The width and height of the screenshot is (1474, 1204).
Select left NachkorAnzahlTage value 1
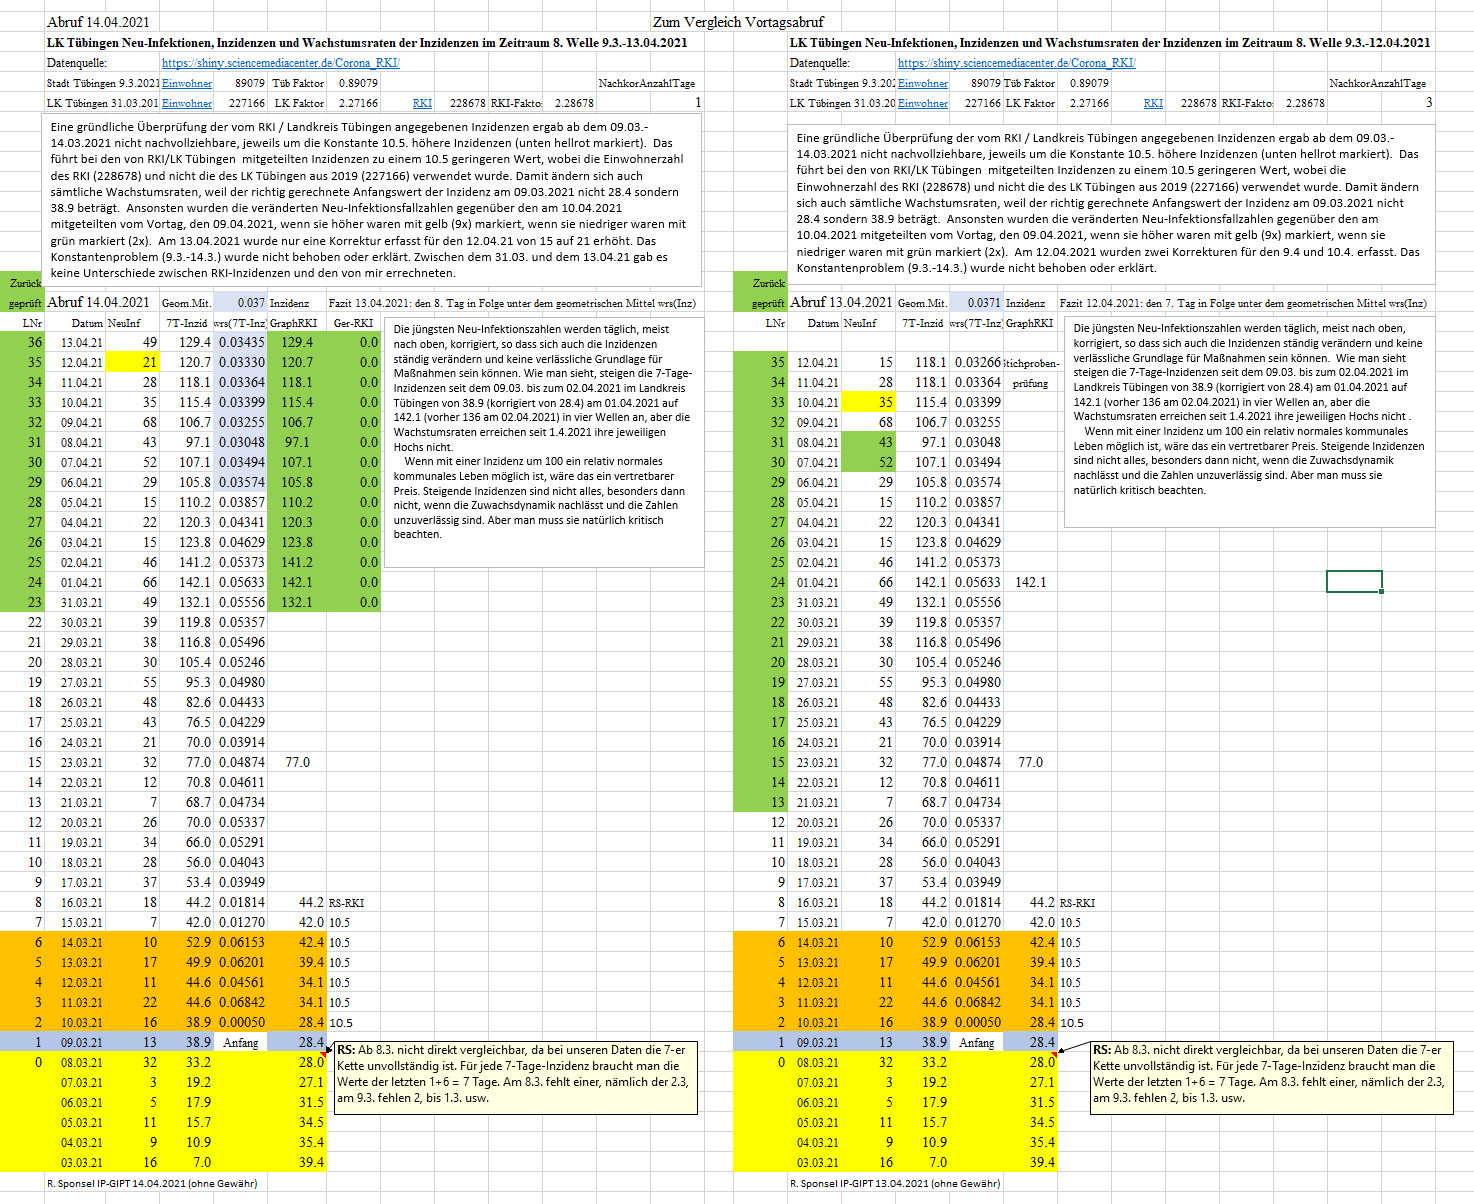click(x=698, y=103)
